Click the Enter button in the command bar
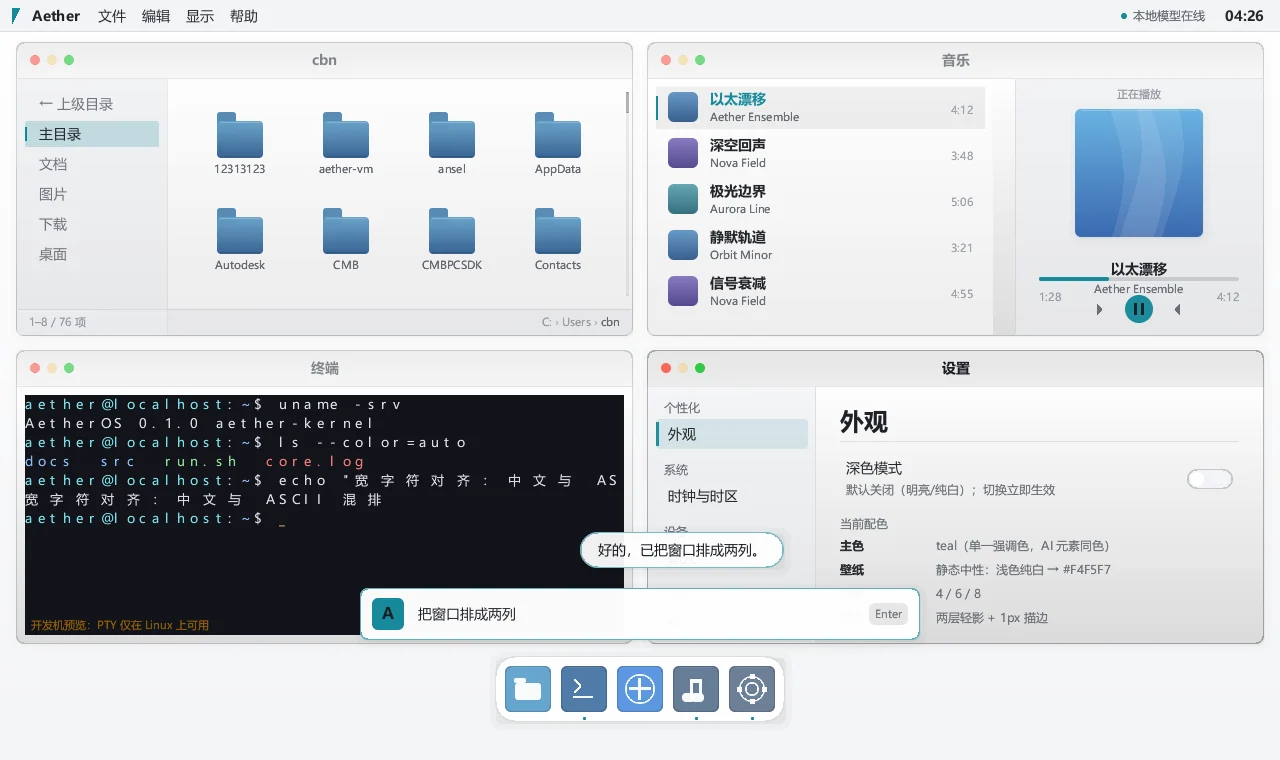 (889, 614)
